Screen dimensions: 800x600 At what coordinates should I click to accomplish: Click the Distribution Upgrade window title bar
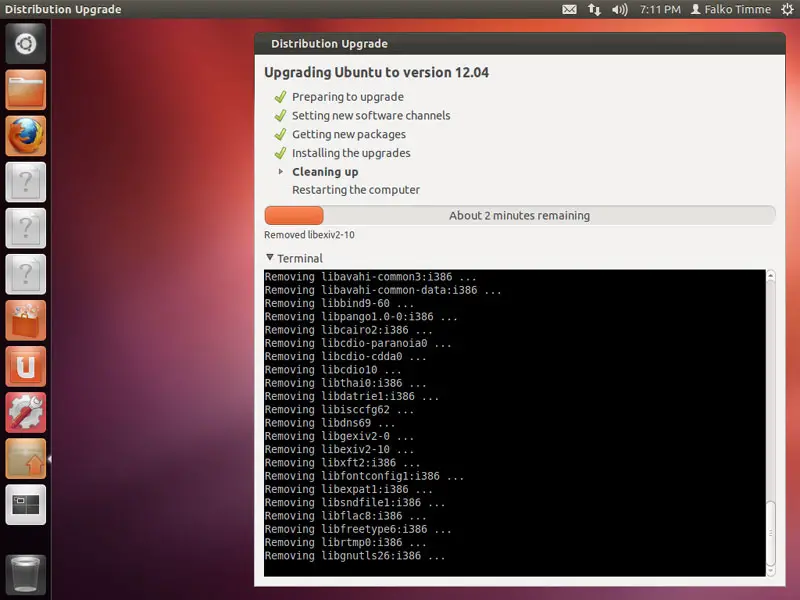(520, 44)
